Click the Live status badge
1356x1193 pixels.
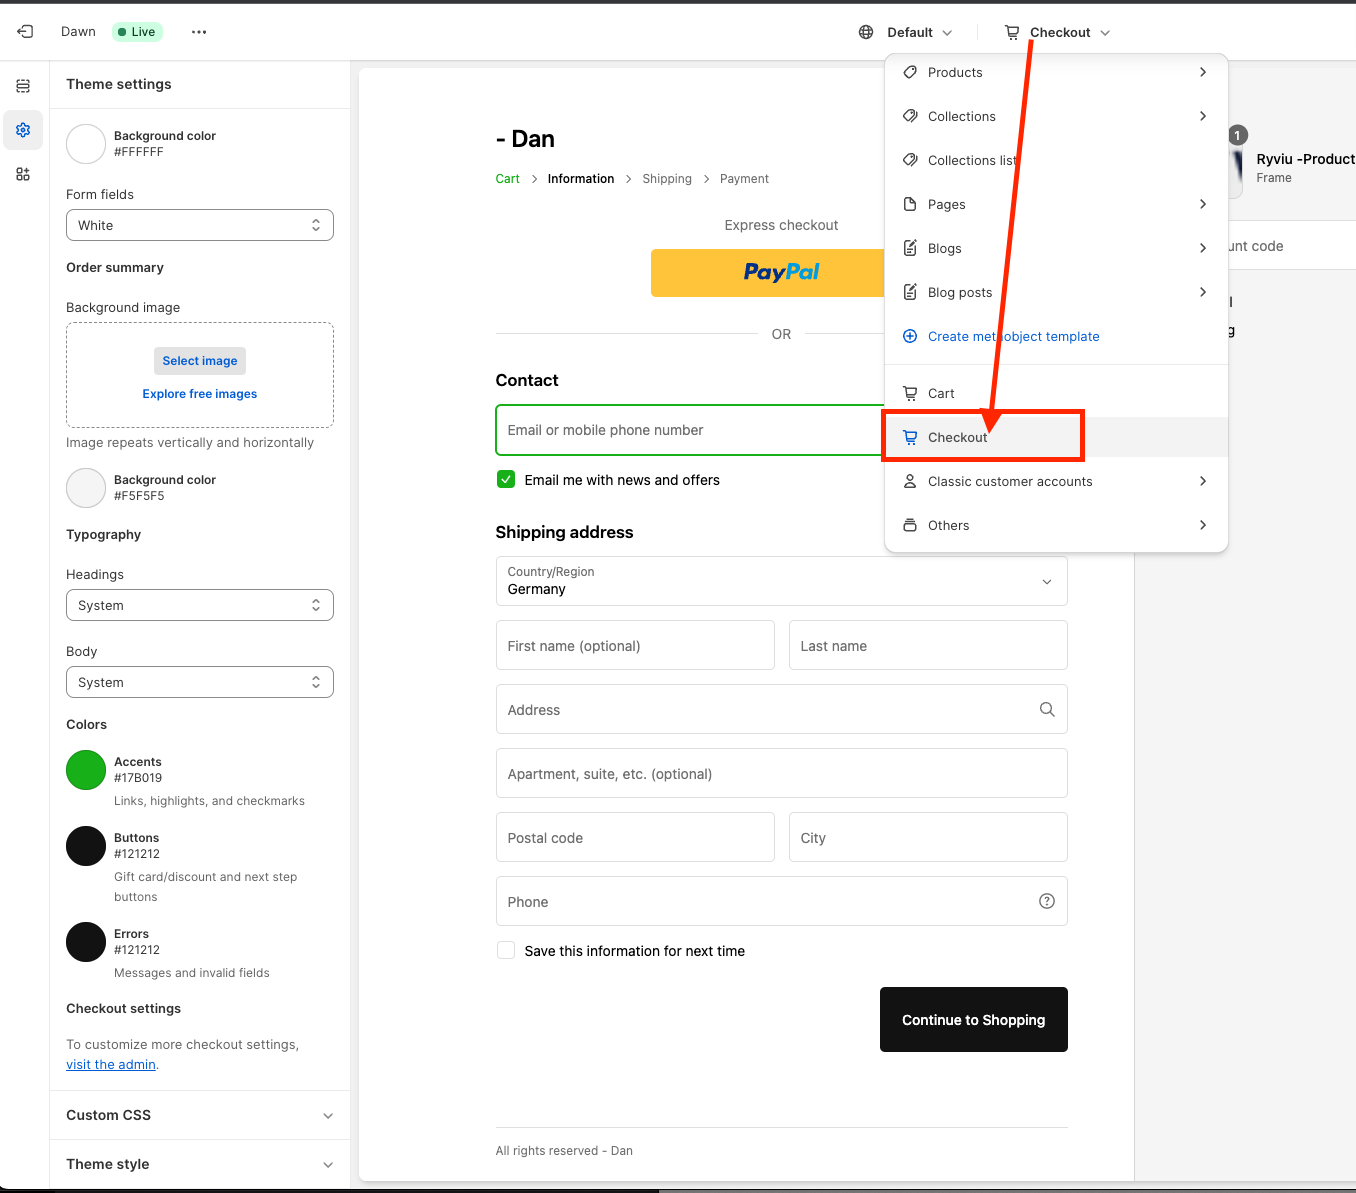[137, 32]
